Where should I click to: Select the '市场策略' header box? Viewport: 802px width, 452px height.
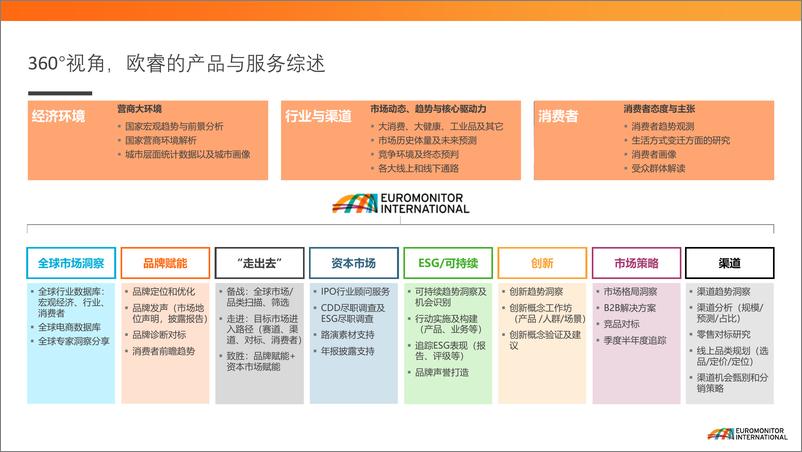(x=636, y=263)
